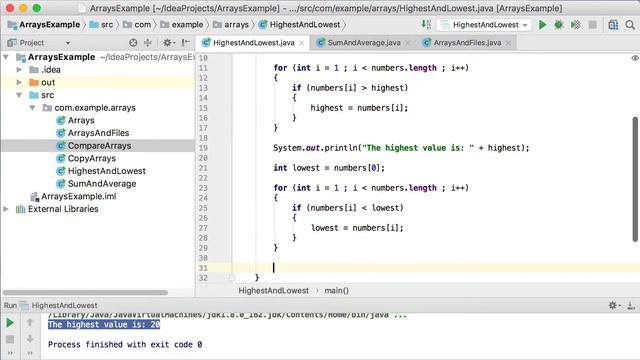Click HighestAndLowest in editor breadcrumb
The height and width of the screenshot is (360, 640).
tap(273, 291)
